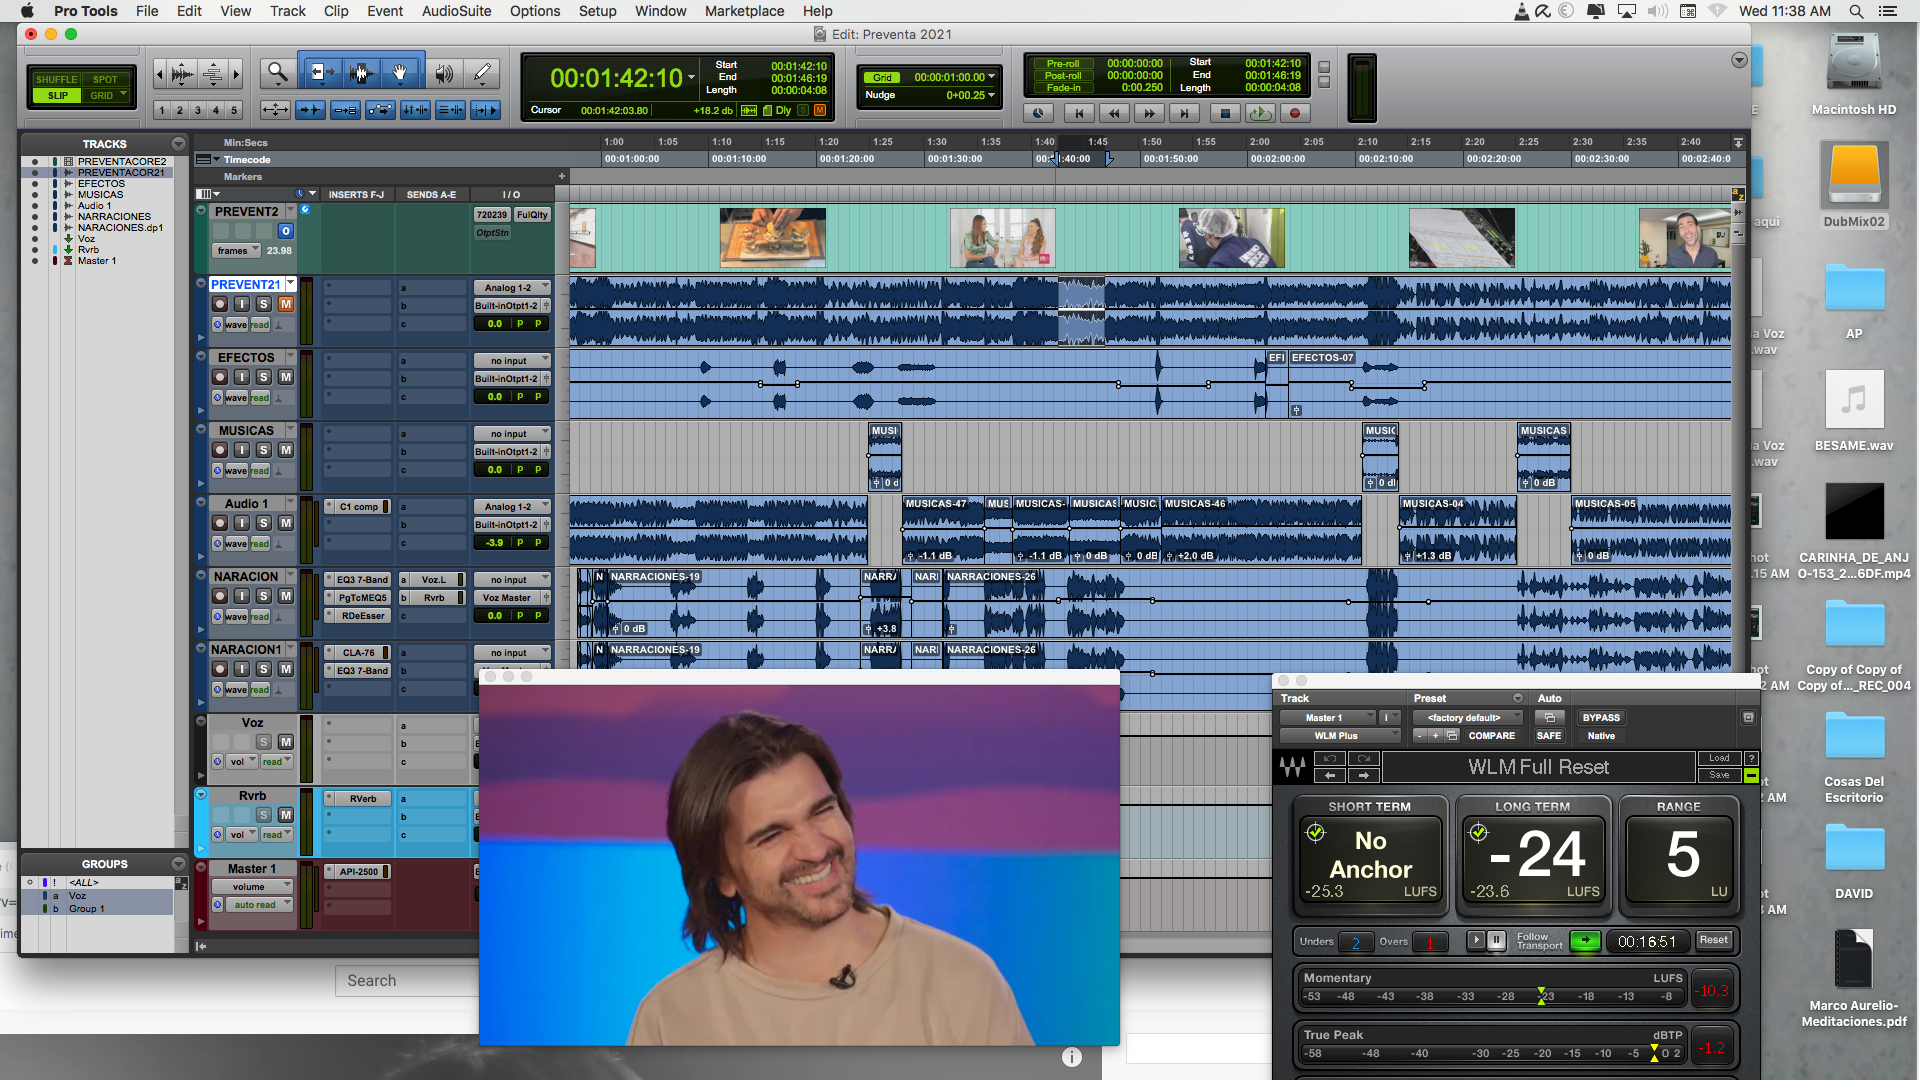Click the Fast Forward transport button
The width and height of the screenshot is (1920, 1080).
1150,113
